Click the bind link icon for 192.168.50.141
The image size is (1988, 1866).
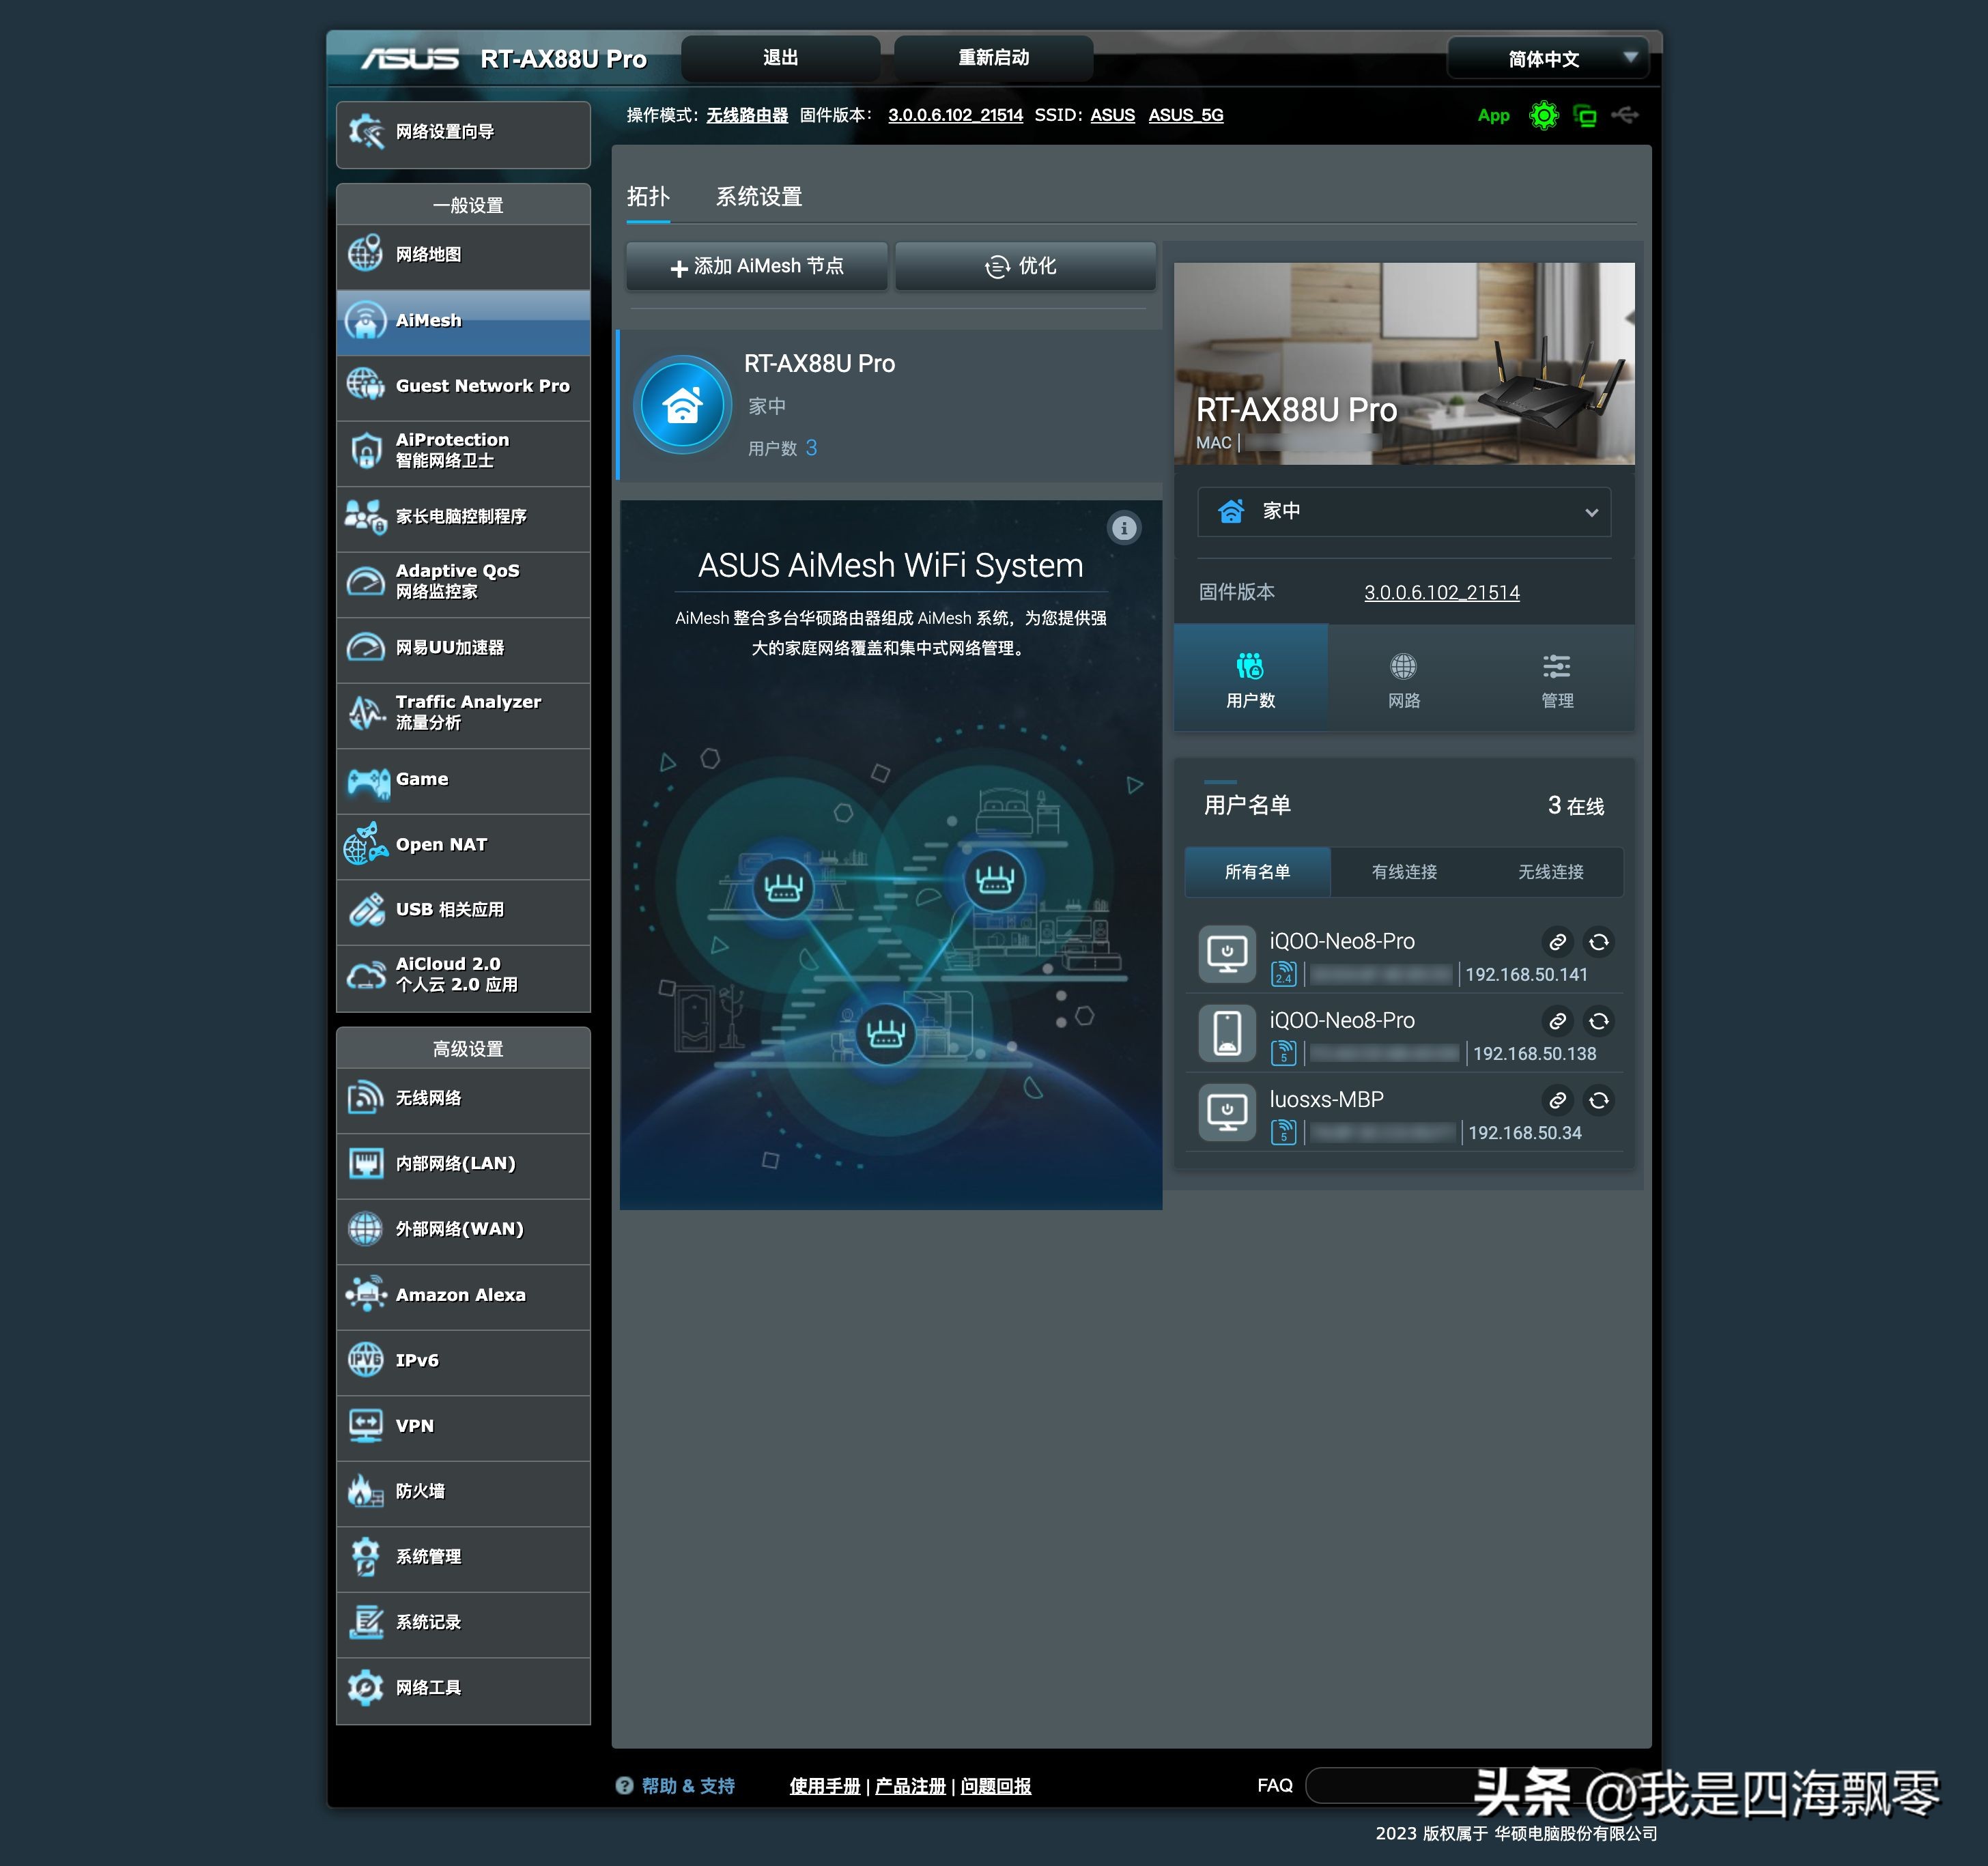(x=1557, y=942)
